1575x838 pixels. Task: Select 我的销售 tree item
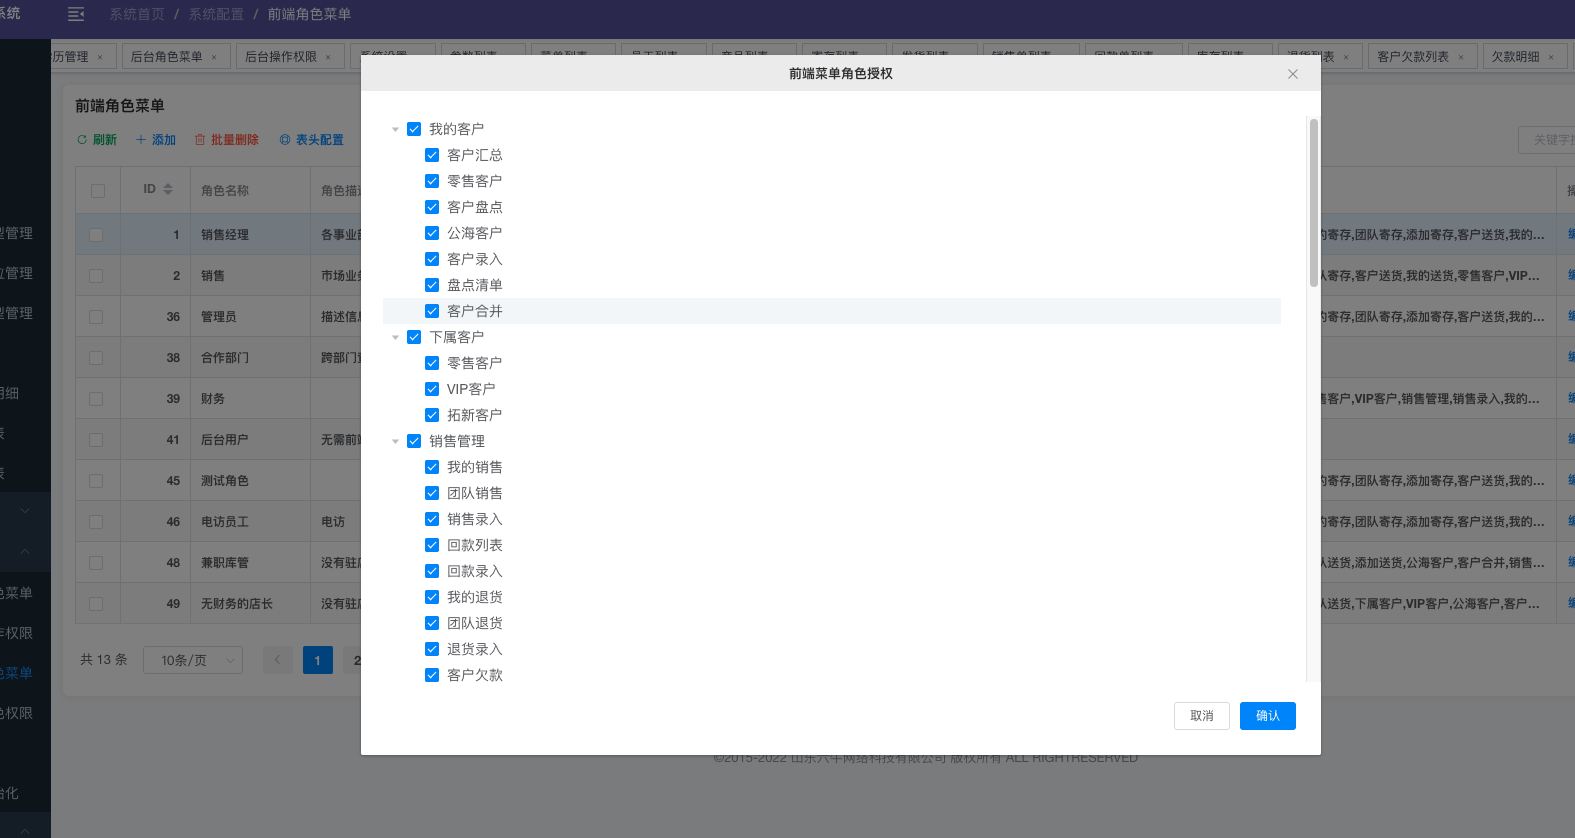(475, 467)
